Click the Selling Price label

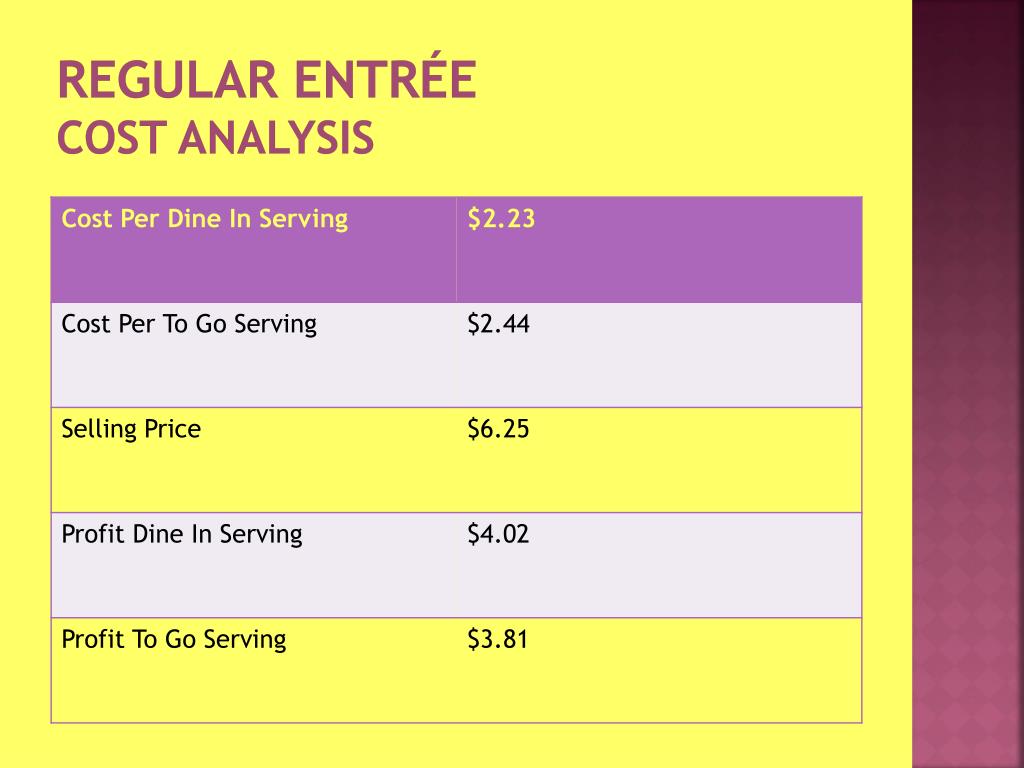pos(131,429)
